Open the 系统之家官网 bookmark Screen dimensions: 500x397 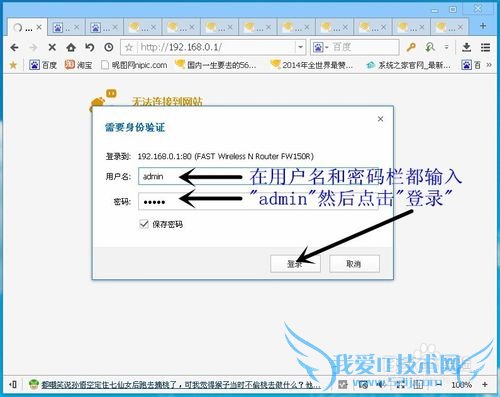coord(408,65)
